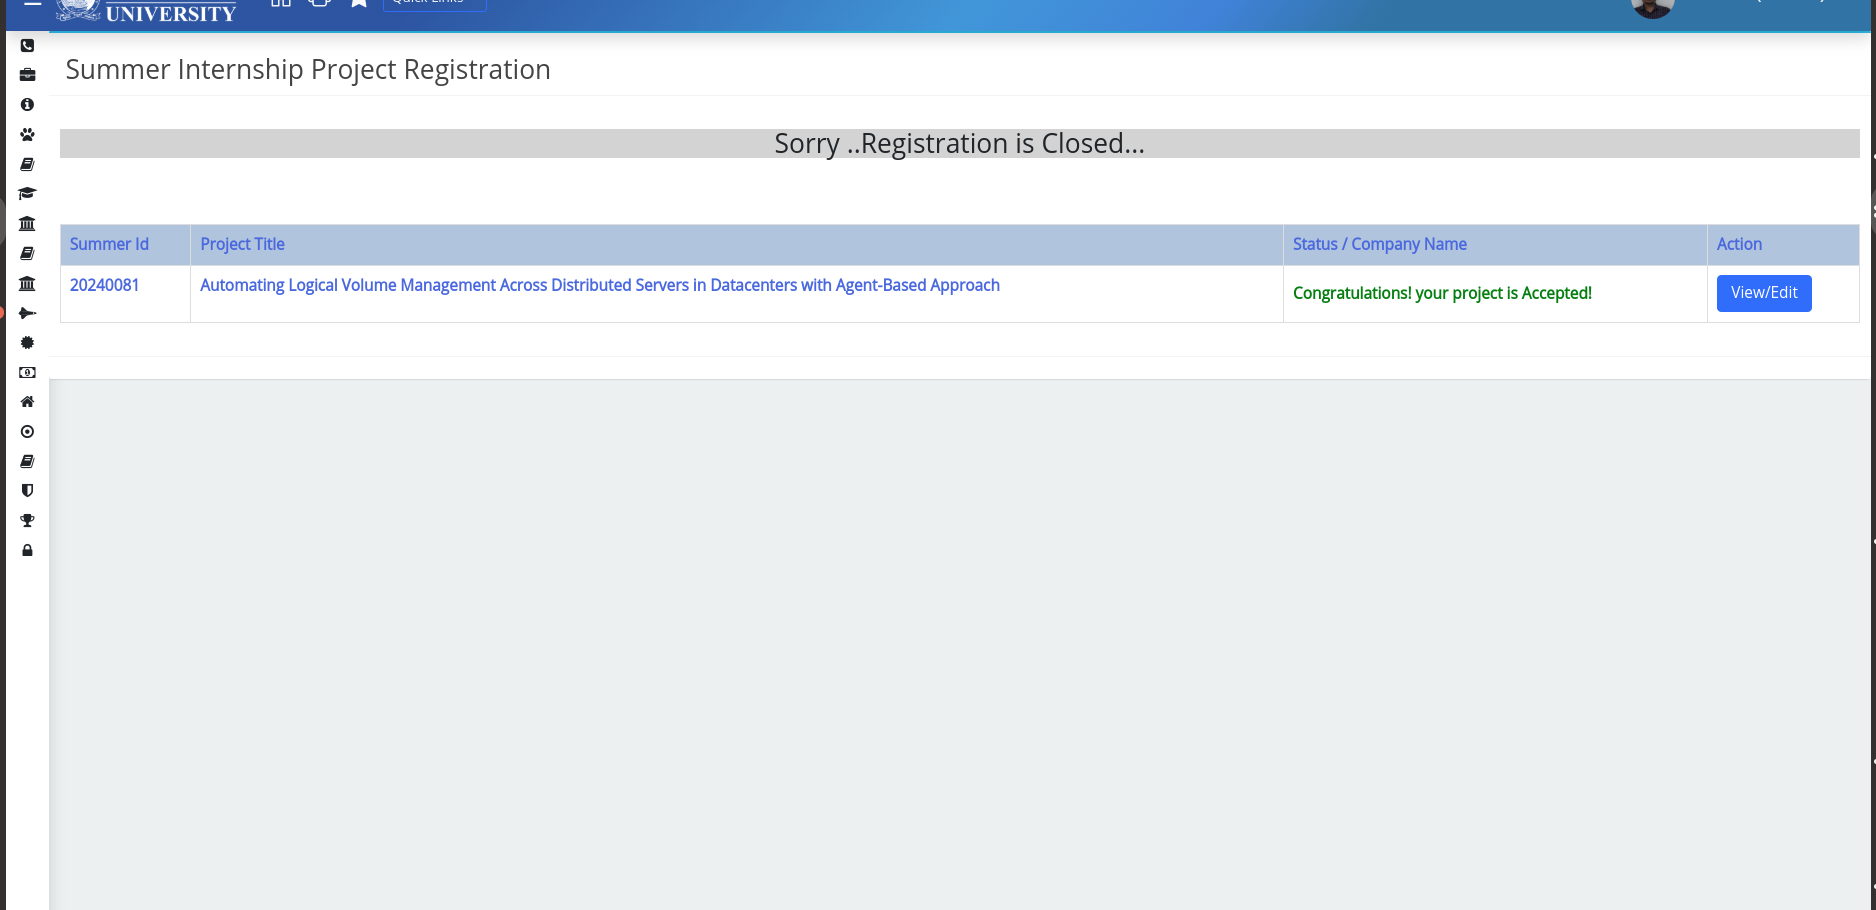Click the fighter jet sidebar icon

[27, 313]
